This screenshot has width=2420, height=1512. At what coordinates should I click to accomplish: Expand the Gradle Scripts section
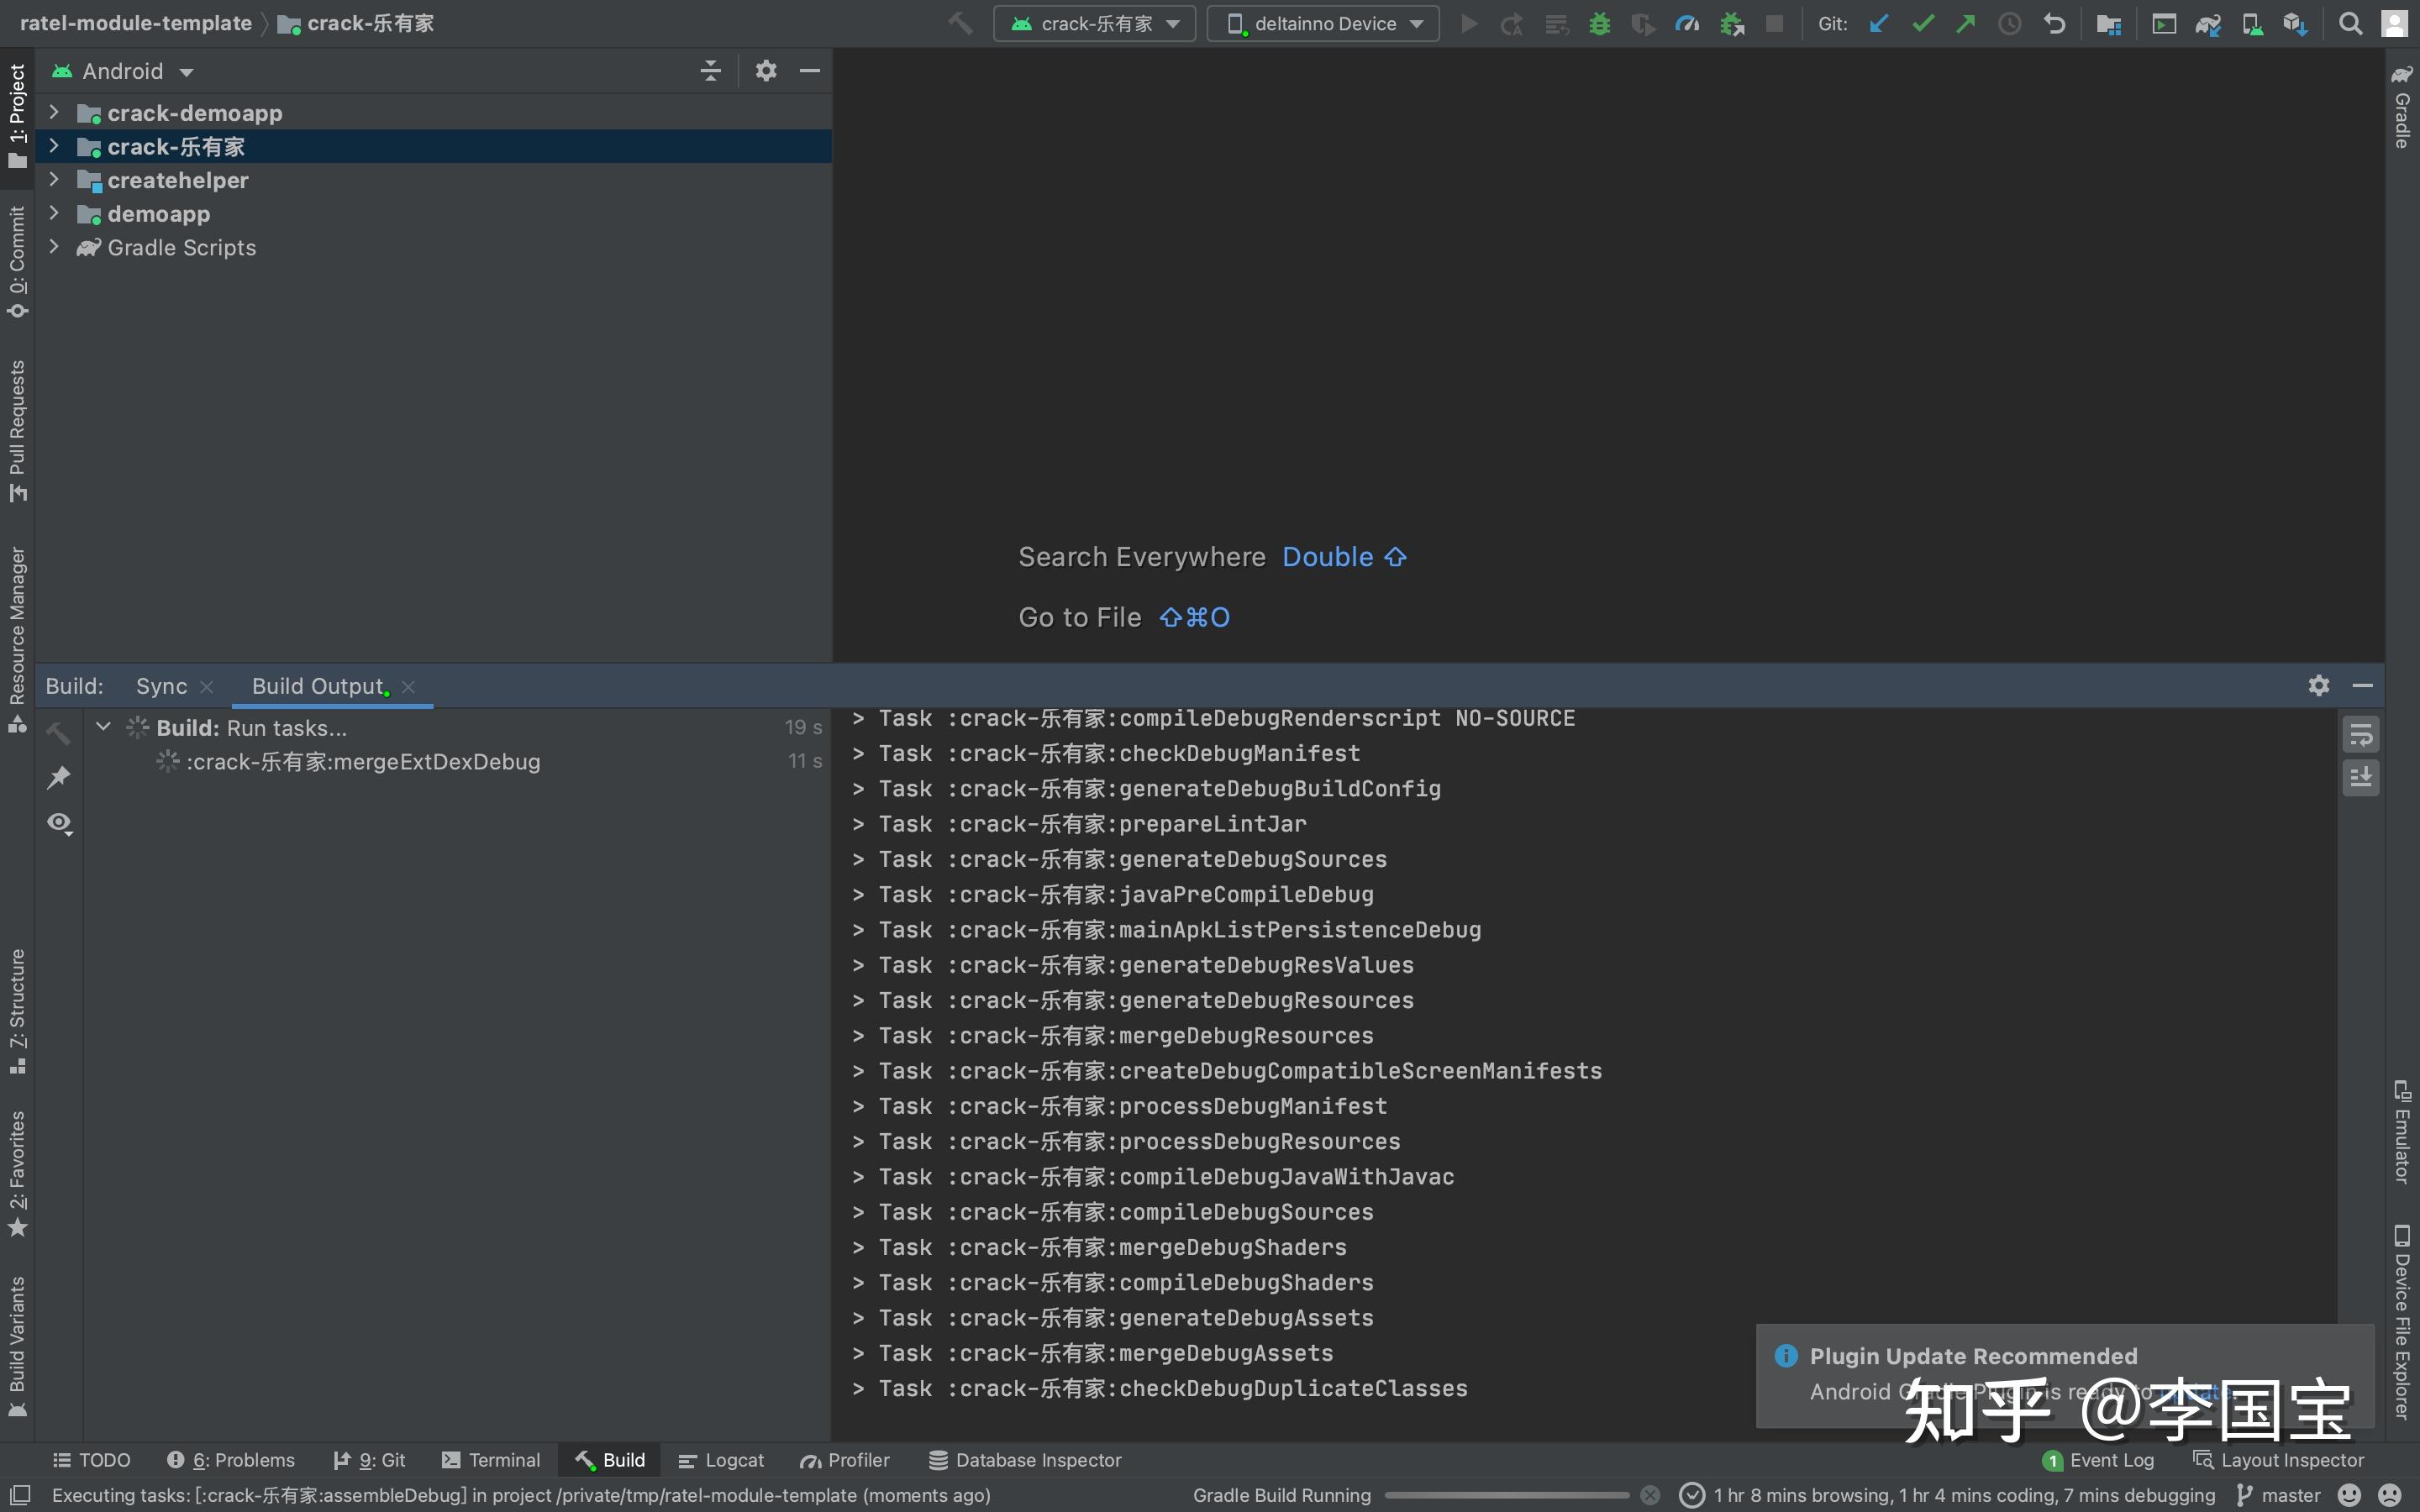(x=54, y=245)
